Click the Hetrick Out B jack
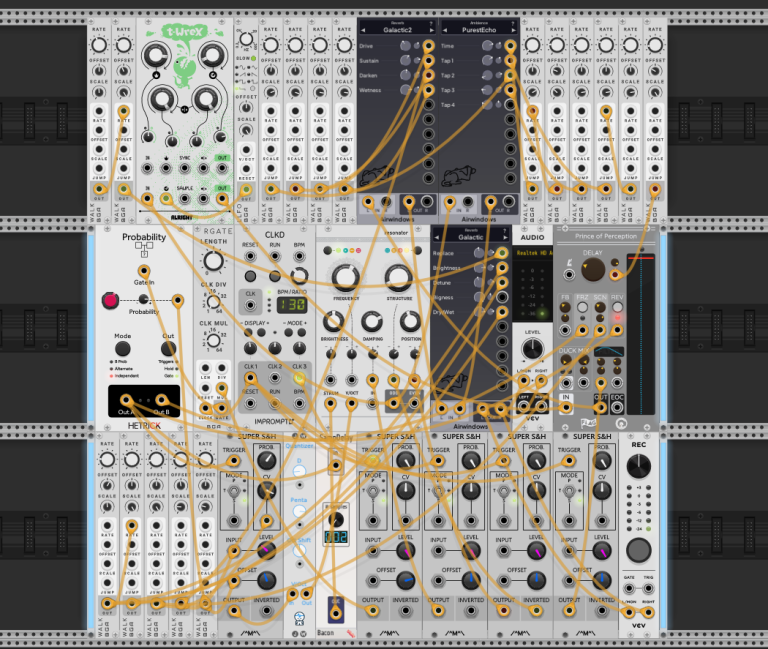 click(161, 400)
